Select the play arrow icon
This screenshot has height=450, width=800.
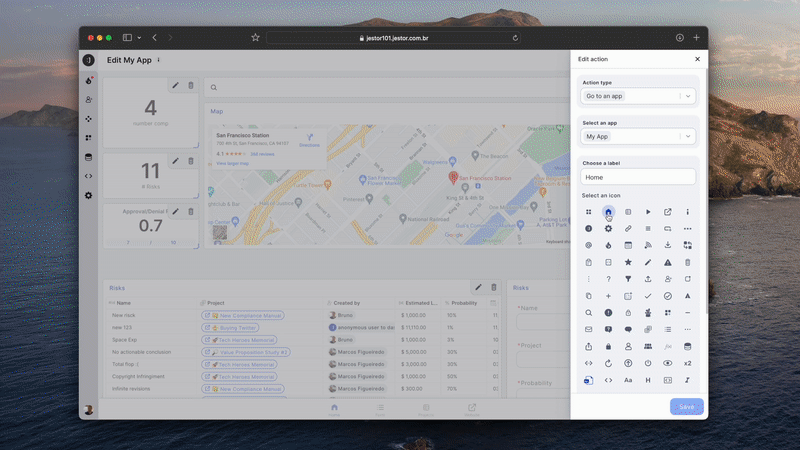pyautogui.click(x=648, y=212)
